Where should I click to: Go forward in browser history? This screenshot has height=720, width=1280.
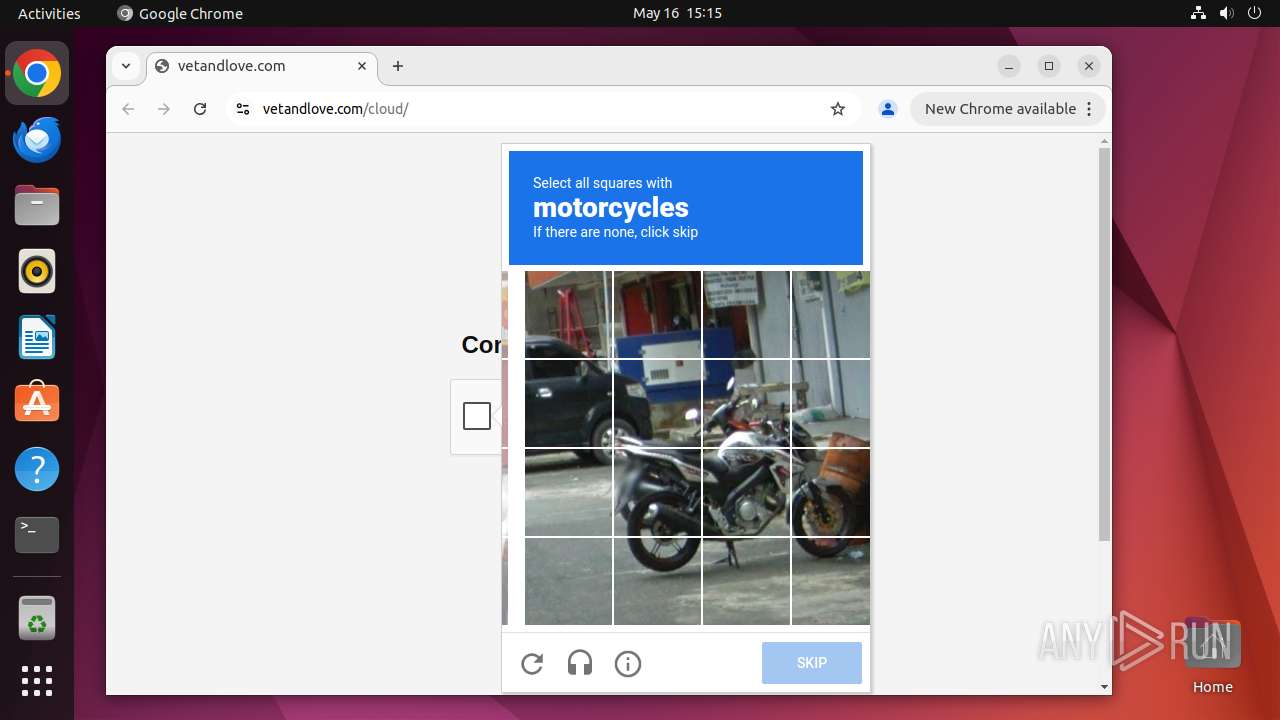click(x=164, y=109)
